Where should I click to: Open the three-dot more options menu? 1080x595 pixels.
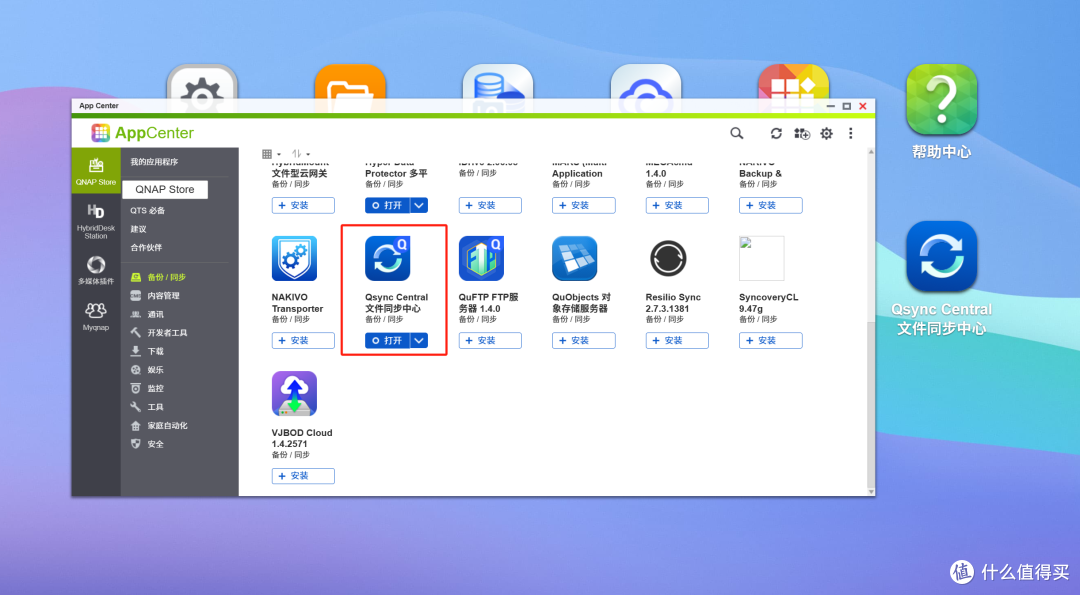(851, 133)
